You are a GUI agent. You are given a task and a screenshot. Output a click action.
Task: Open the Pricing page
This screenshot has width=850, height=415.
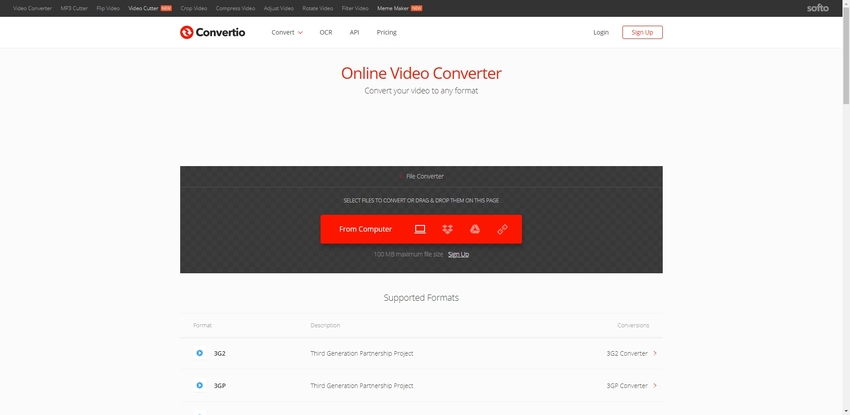[386, 32]
